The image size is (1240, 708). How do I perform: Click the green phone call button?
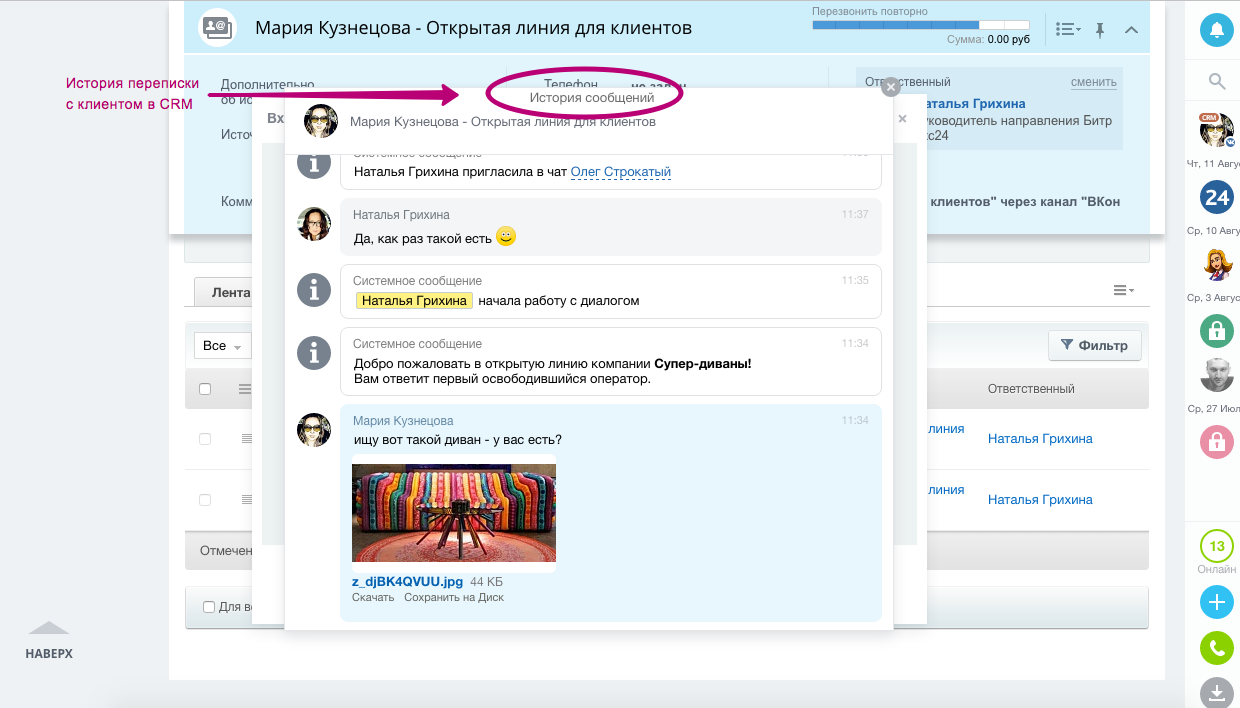click(1216, 648)
